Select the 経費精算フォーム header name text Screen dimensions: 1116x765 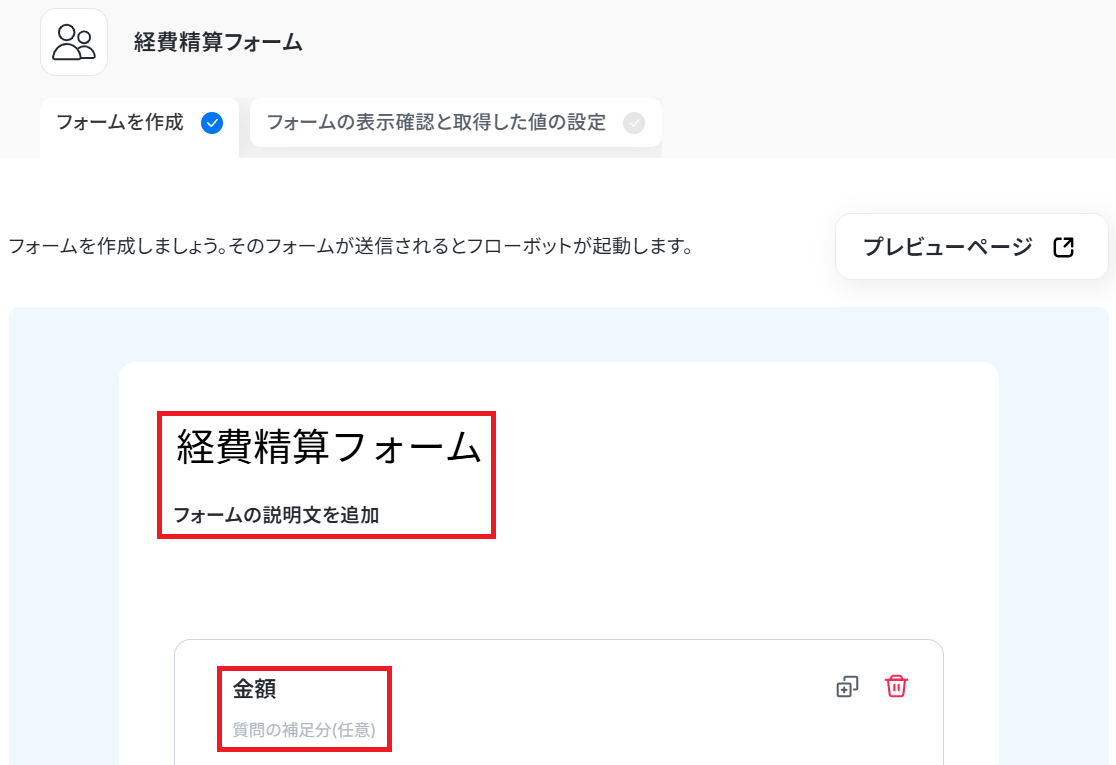(219, 42)
